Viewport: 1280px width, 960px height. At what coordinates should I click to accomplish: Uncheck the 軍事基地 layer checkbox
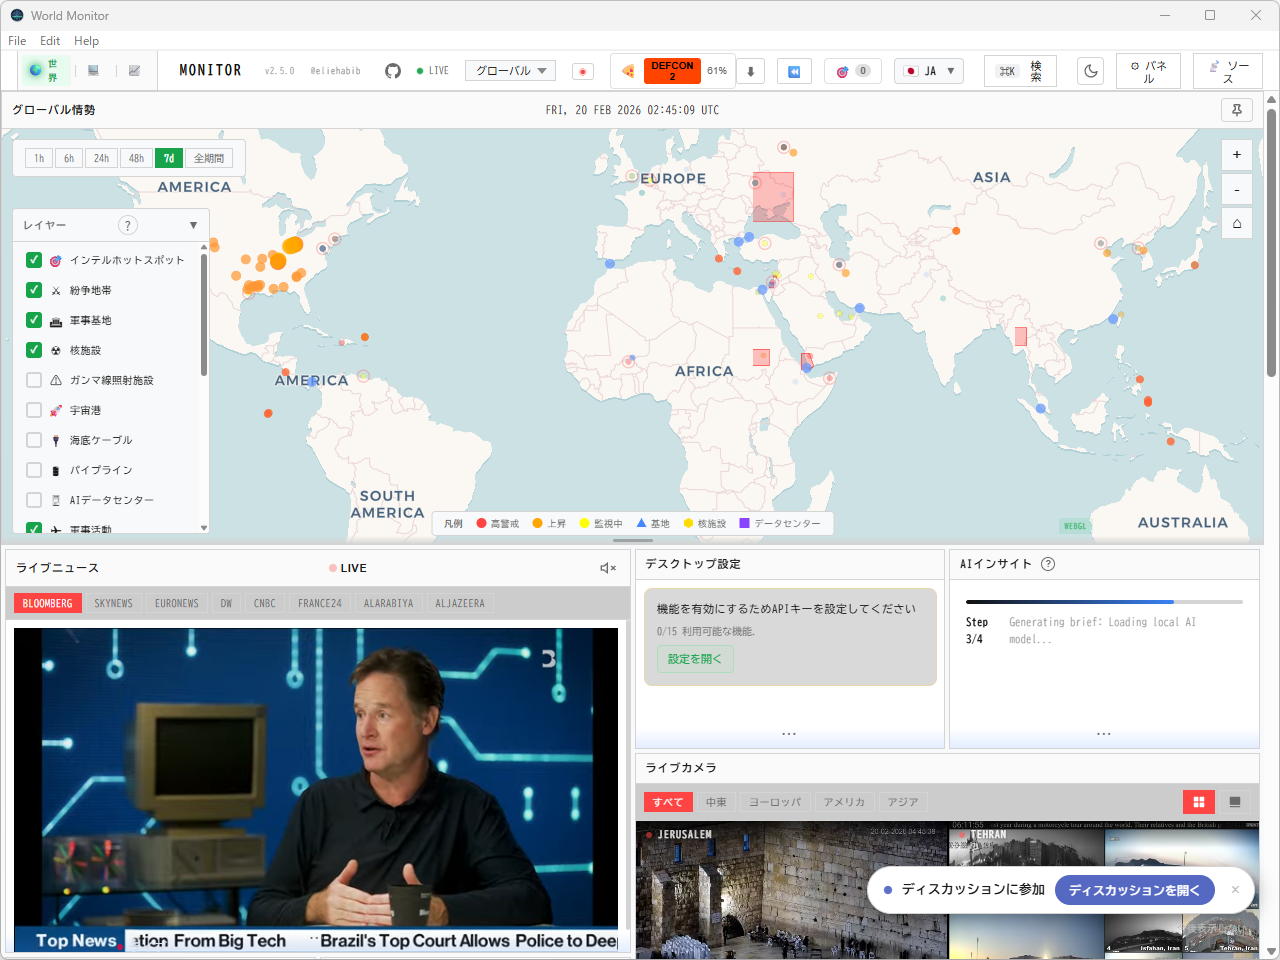coord(34,320)
